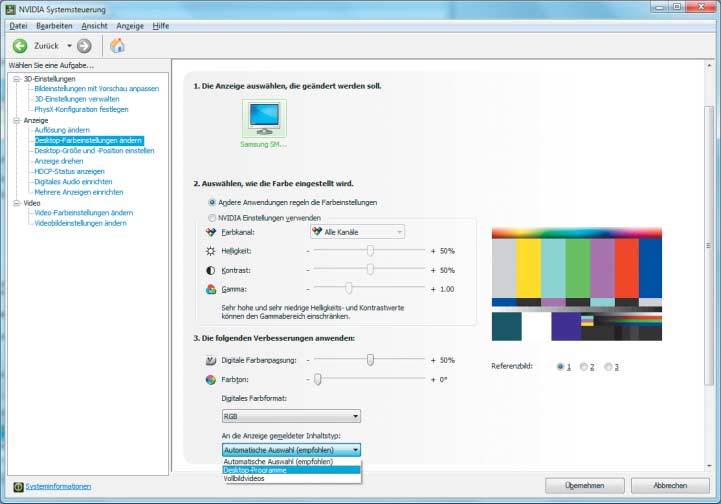Open the Datei menu

point(18,26)
